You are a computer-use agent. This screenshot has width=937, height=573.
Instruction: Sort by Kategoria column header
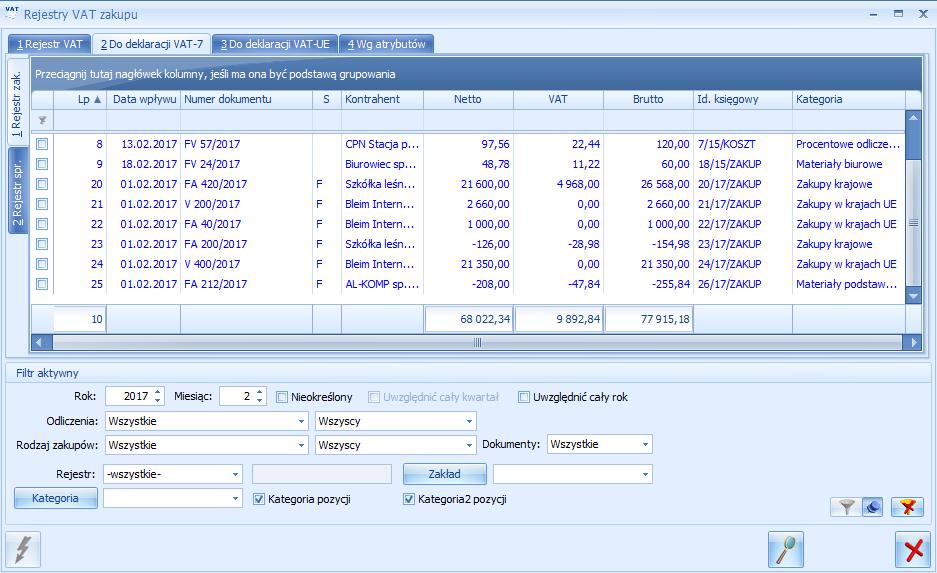point(849,99)
